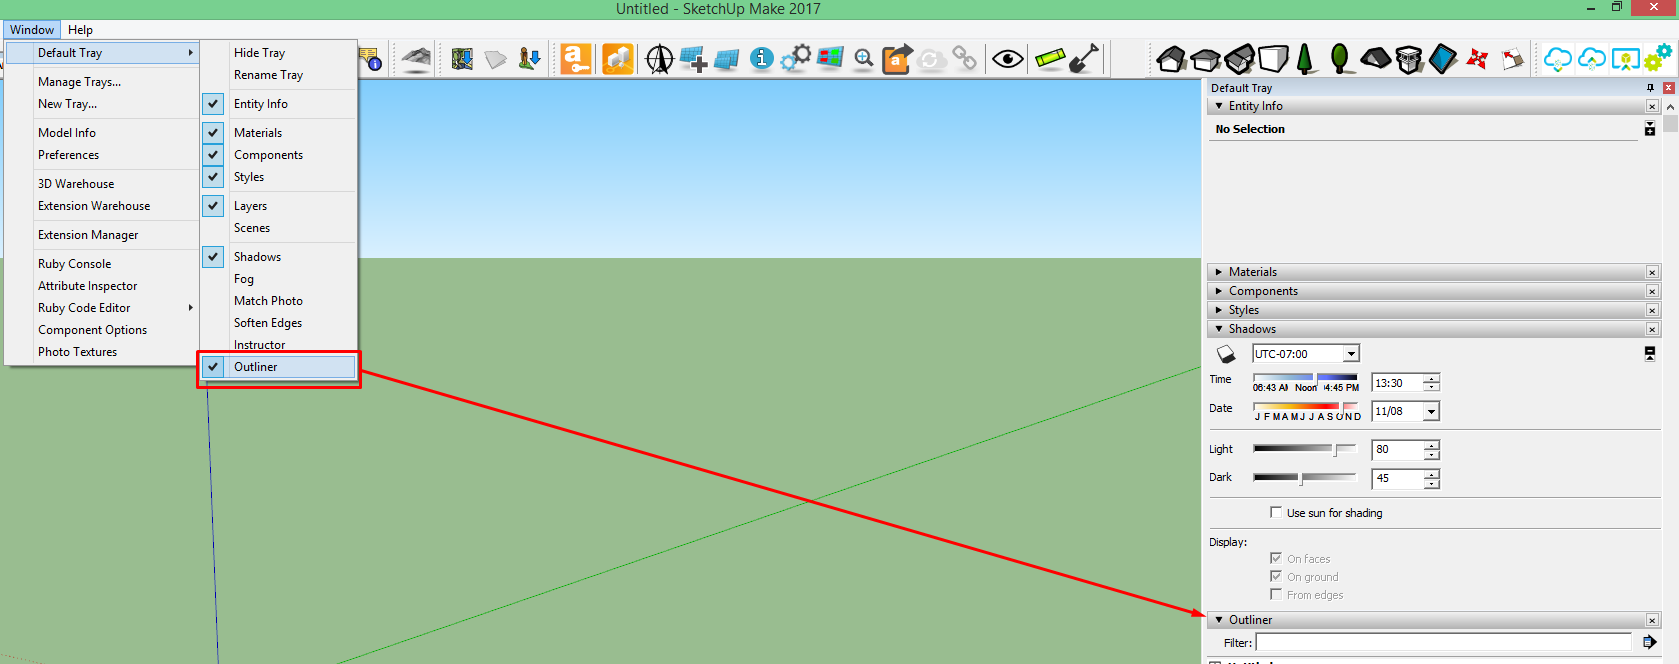Enable Use sun for shading checkbox

[1276, 512]
